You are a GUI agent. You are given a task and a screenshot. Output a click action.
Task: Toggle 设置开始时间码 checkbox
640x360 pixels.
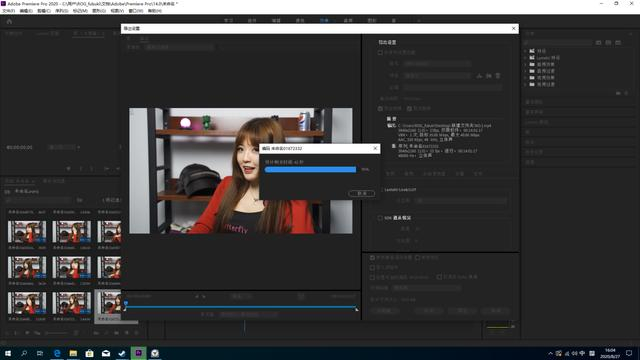372,277
